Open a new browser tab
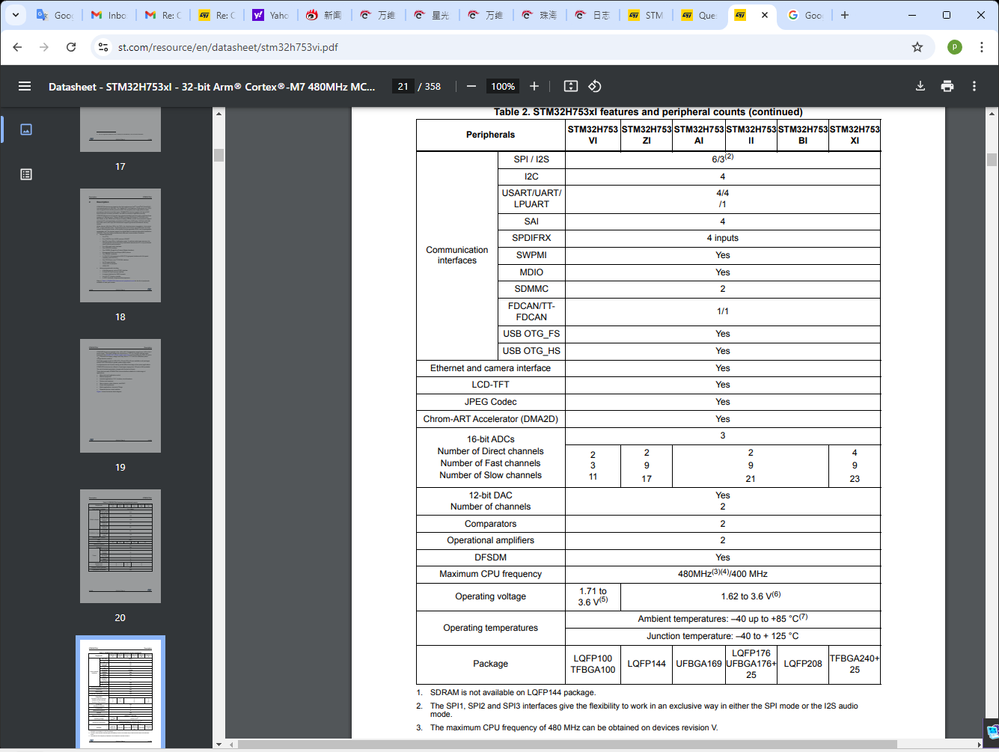 pos(845,15)
